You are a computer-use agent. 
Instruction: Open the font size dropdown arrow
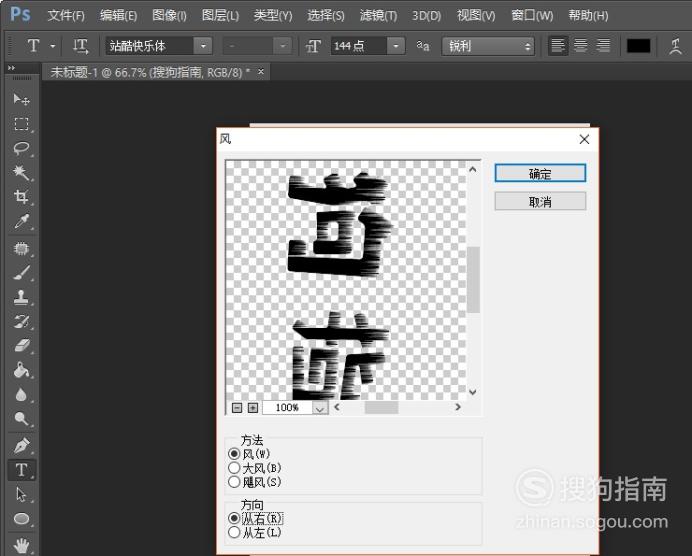(396, 46)
